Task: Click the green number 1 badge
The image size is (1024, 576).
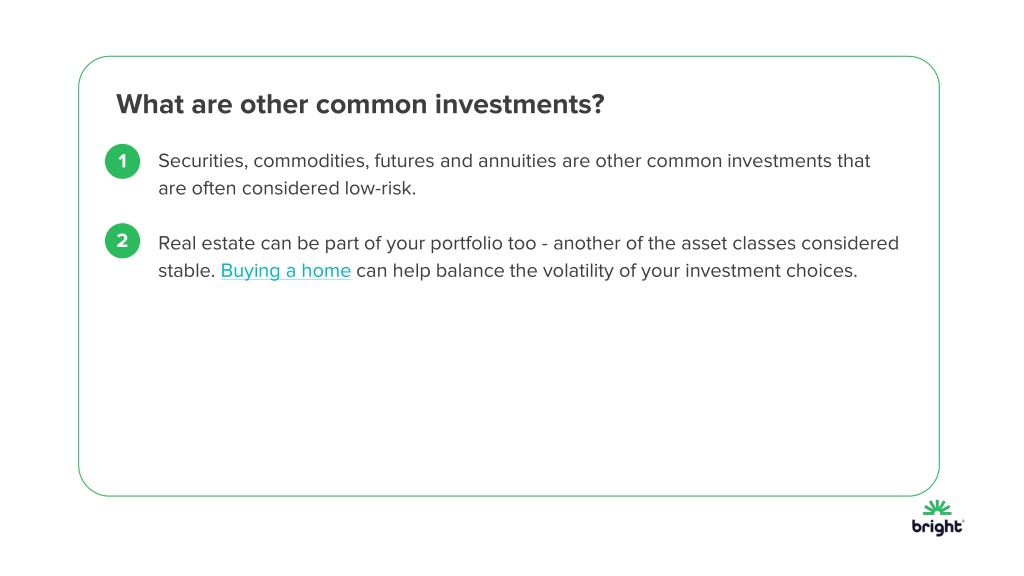Action: tap(122, 161)
